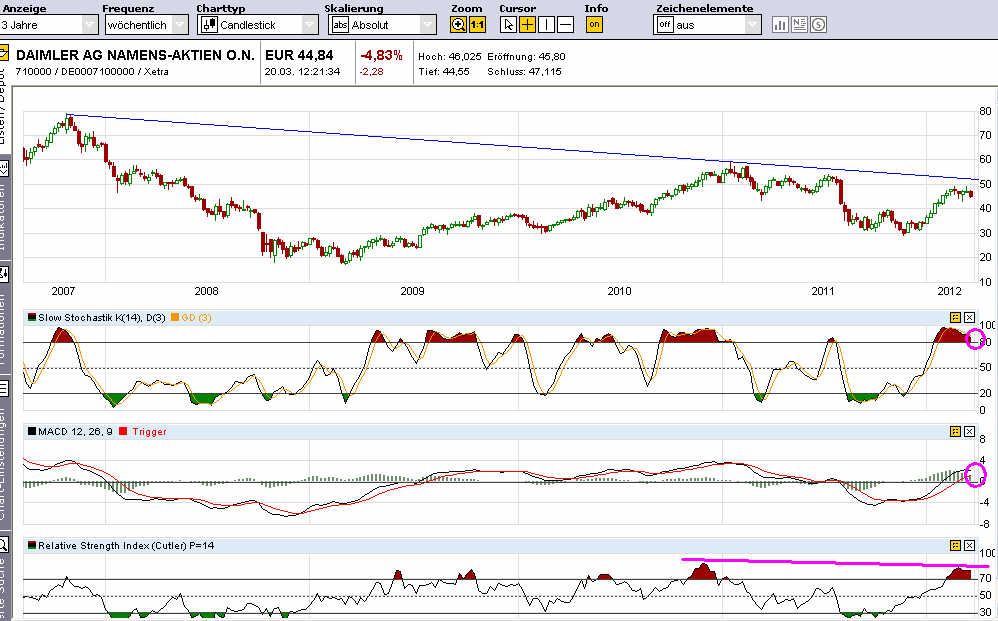Select the horizontal line cursor mode
Viewport: 998px width, 621px height.
click(565, 25)
